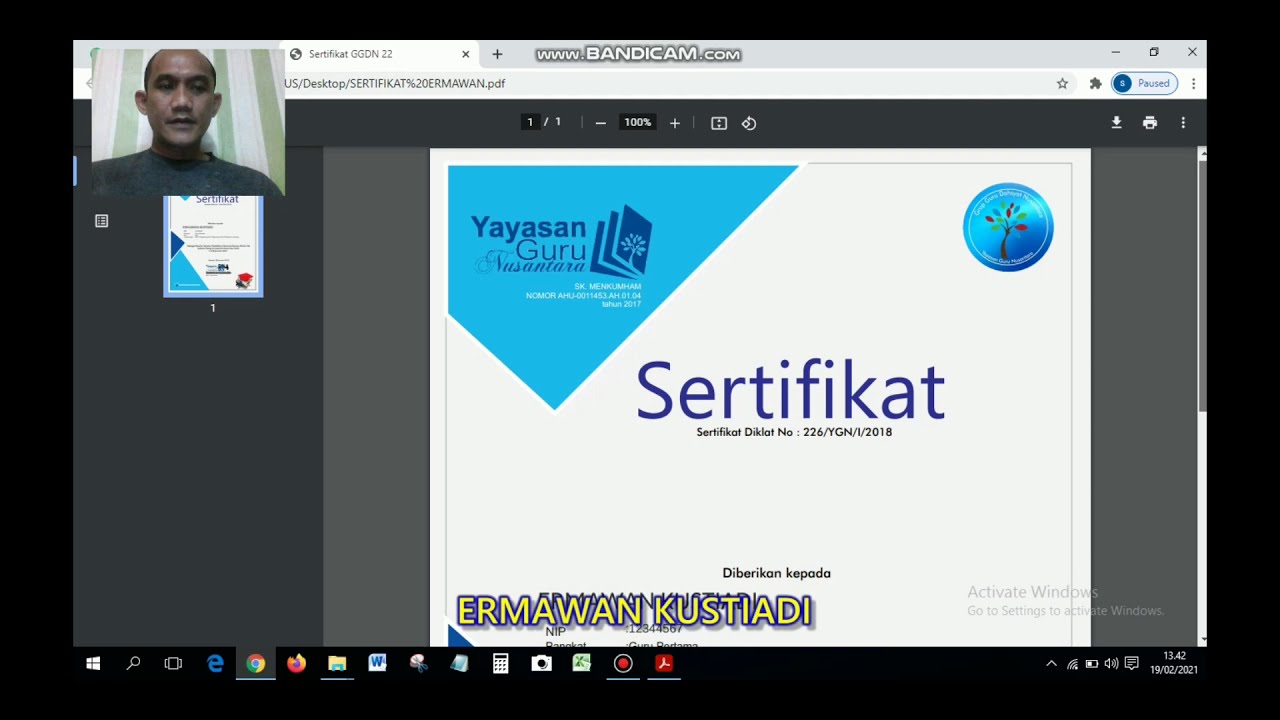
Task: Open Windows taskbar search
Action: pos(133,663)
